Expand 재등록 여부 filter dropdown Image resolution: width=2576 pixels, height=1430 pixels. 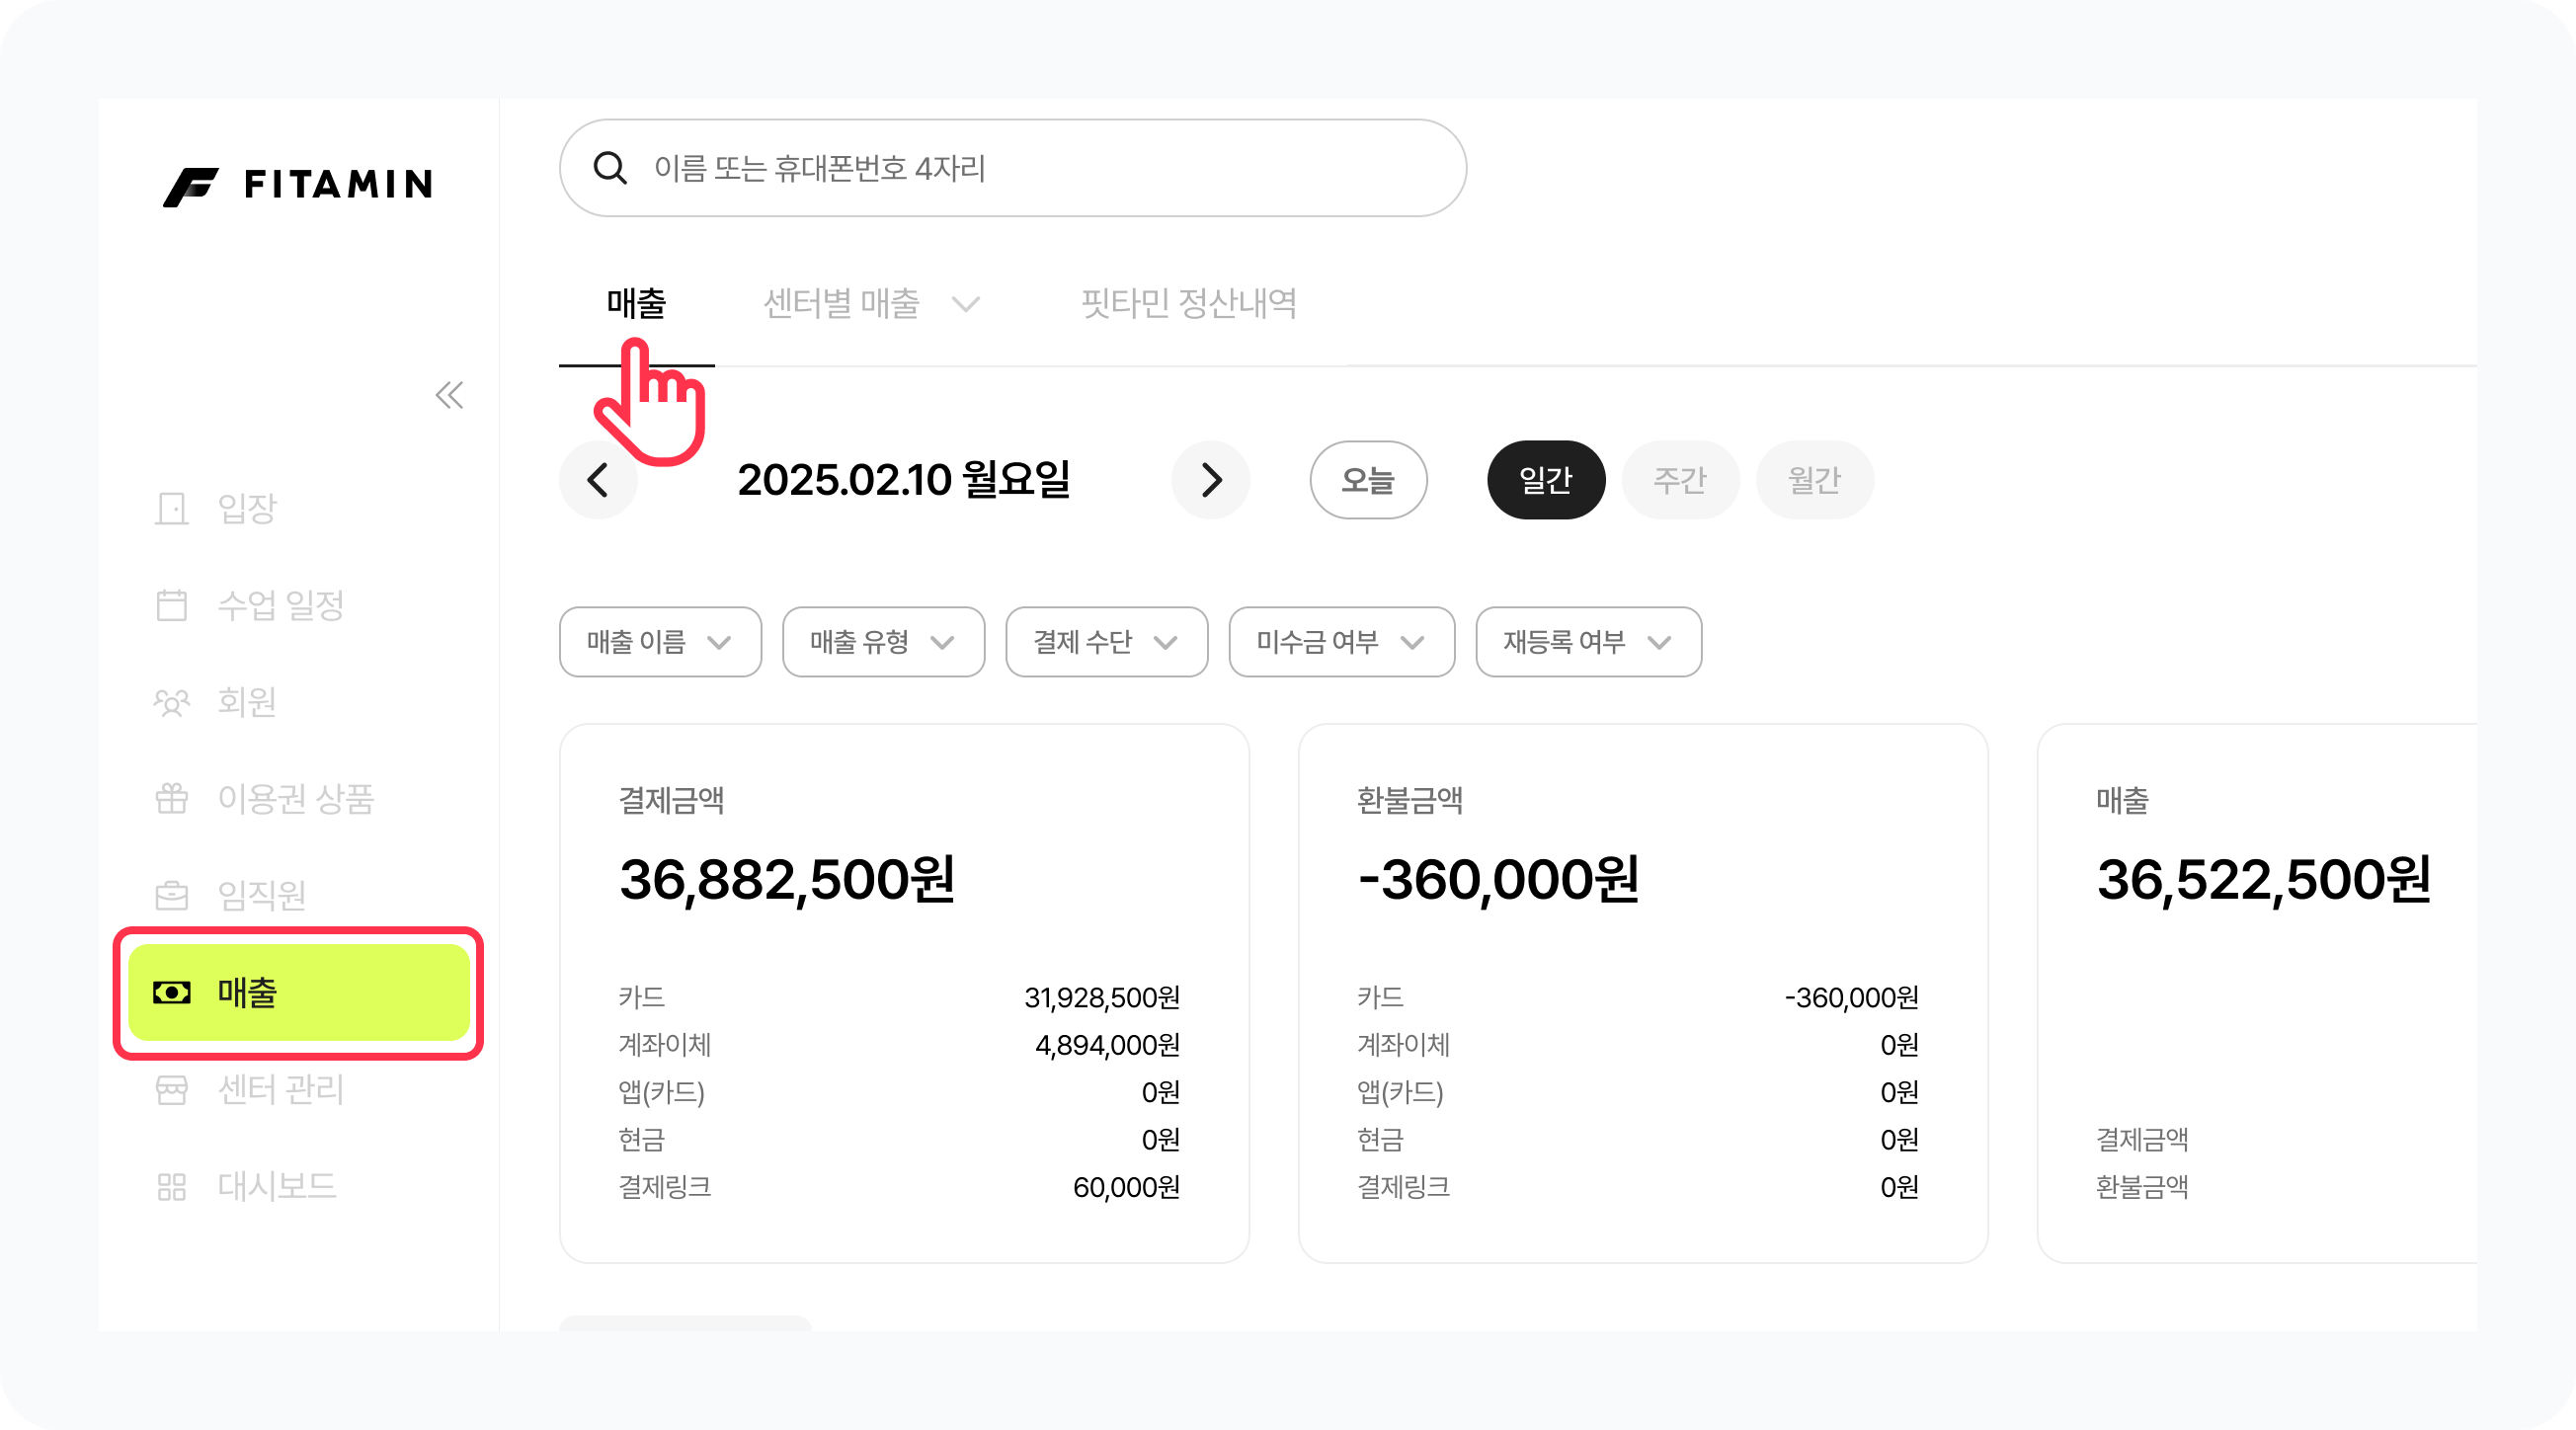pyautogui.click(x=1588, y=642)
